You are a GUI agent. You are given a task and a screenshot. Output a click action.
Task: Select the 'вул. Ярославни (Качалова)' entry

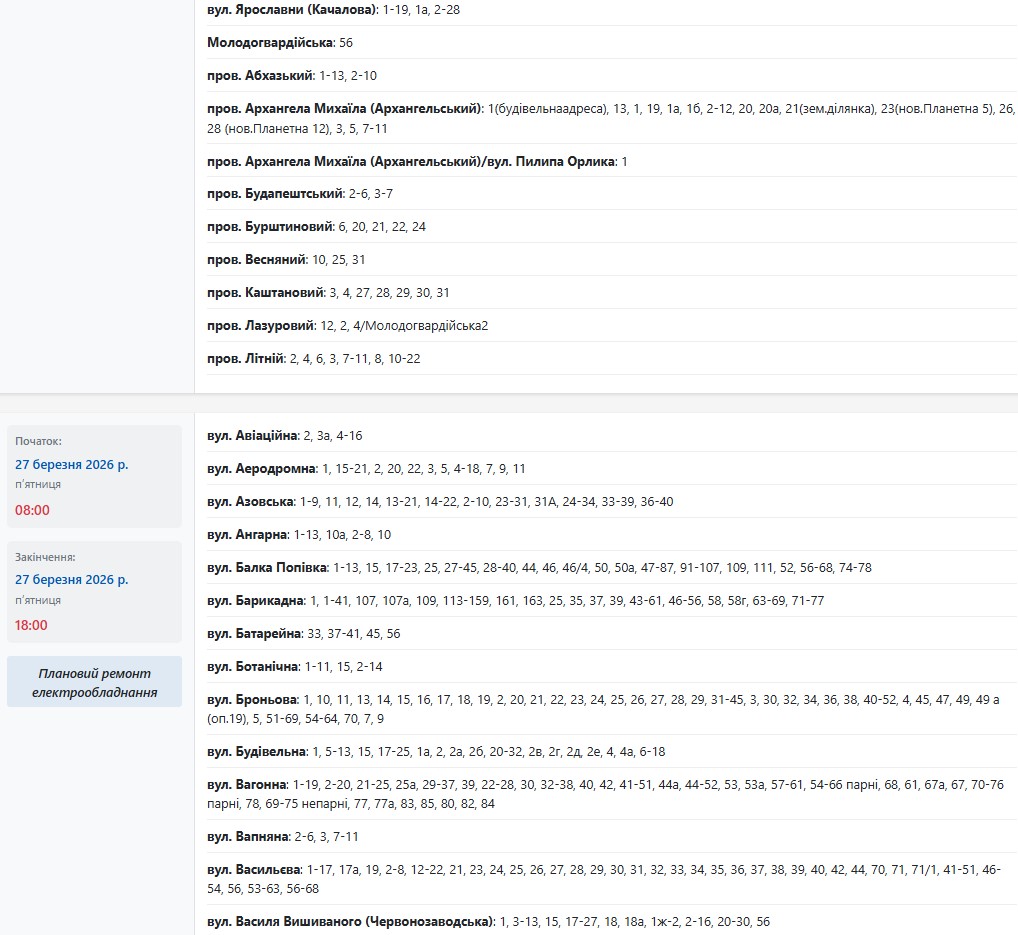292,10
